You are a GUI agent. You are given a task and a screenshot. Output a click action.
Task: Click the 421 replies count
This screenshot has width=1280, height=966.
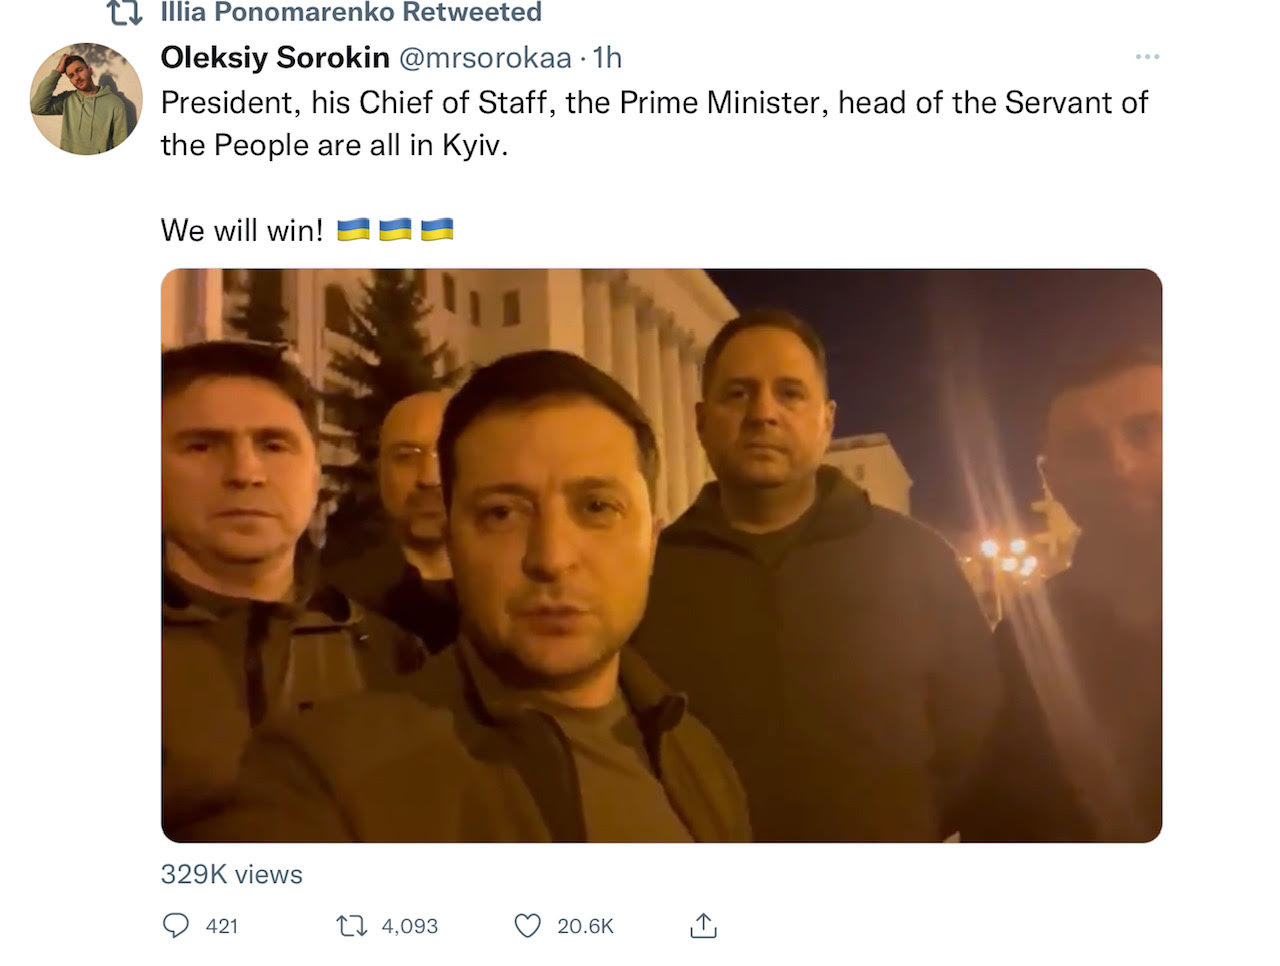[222, 926]
